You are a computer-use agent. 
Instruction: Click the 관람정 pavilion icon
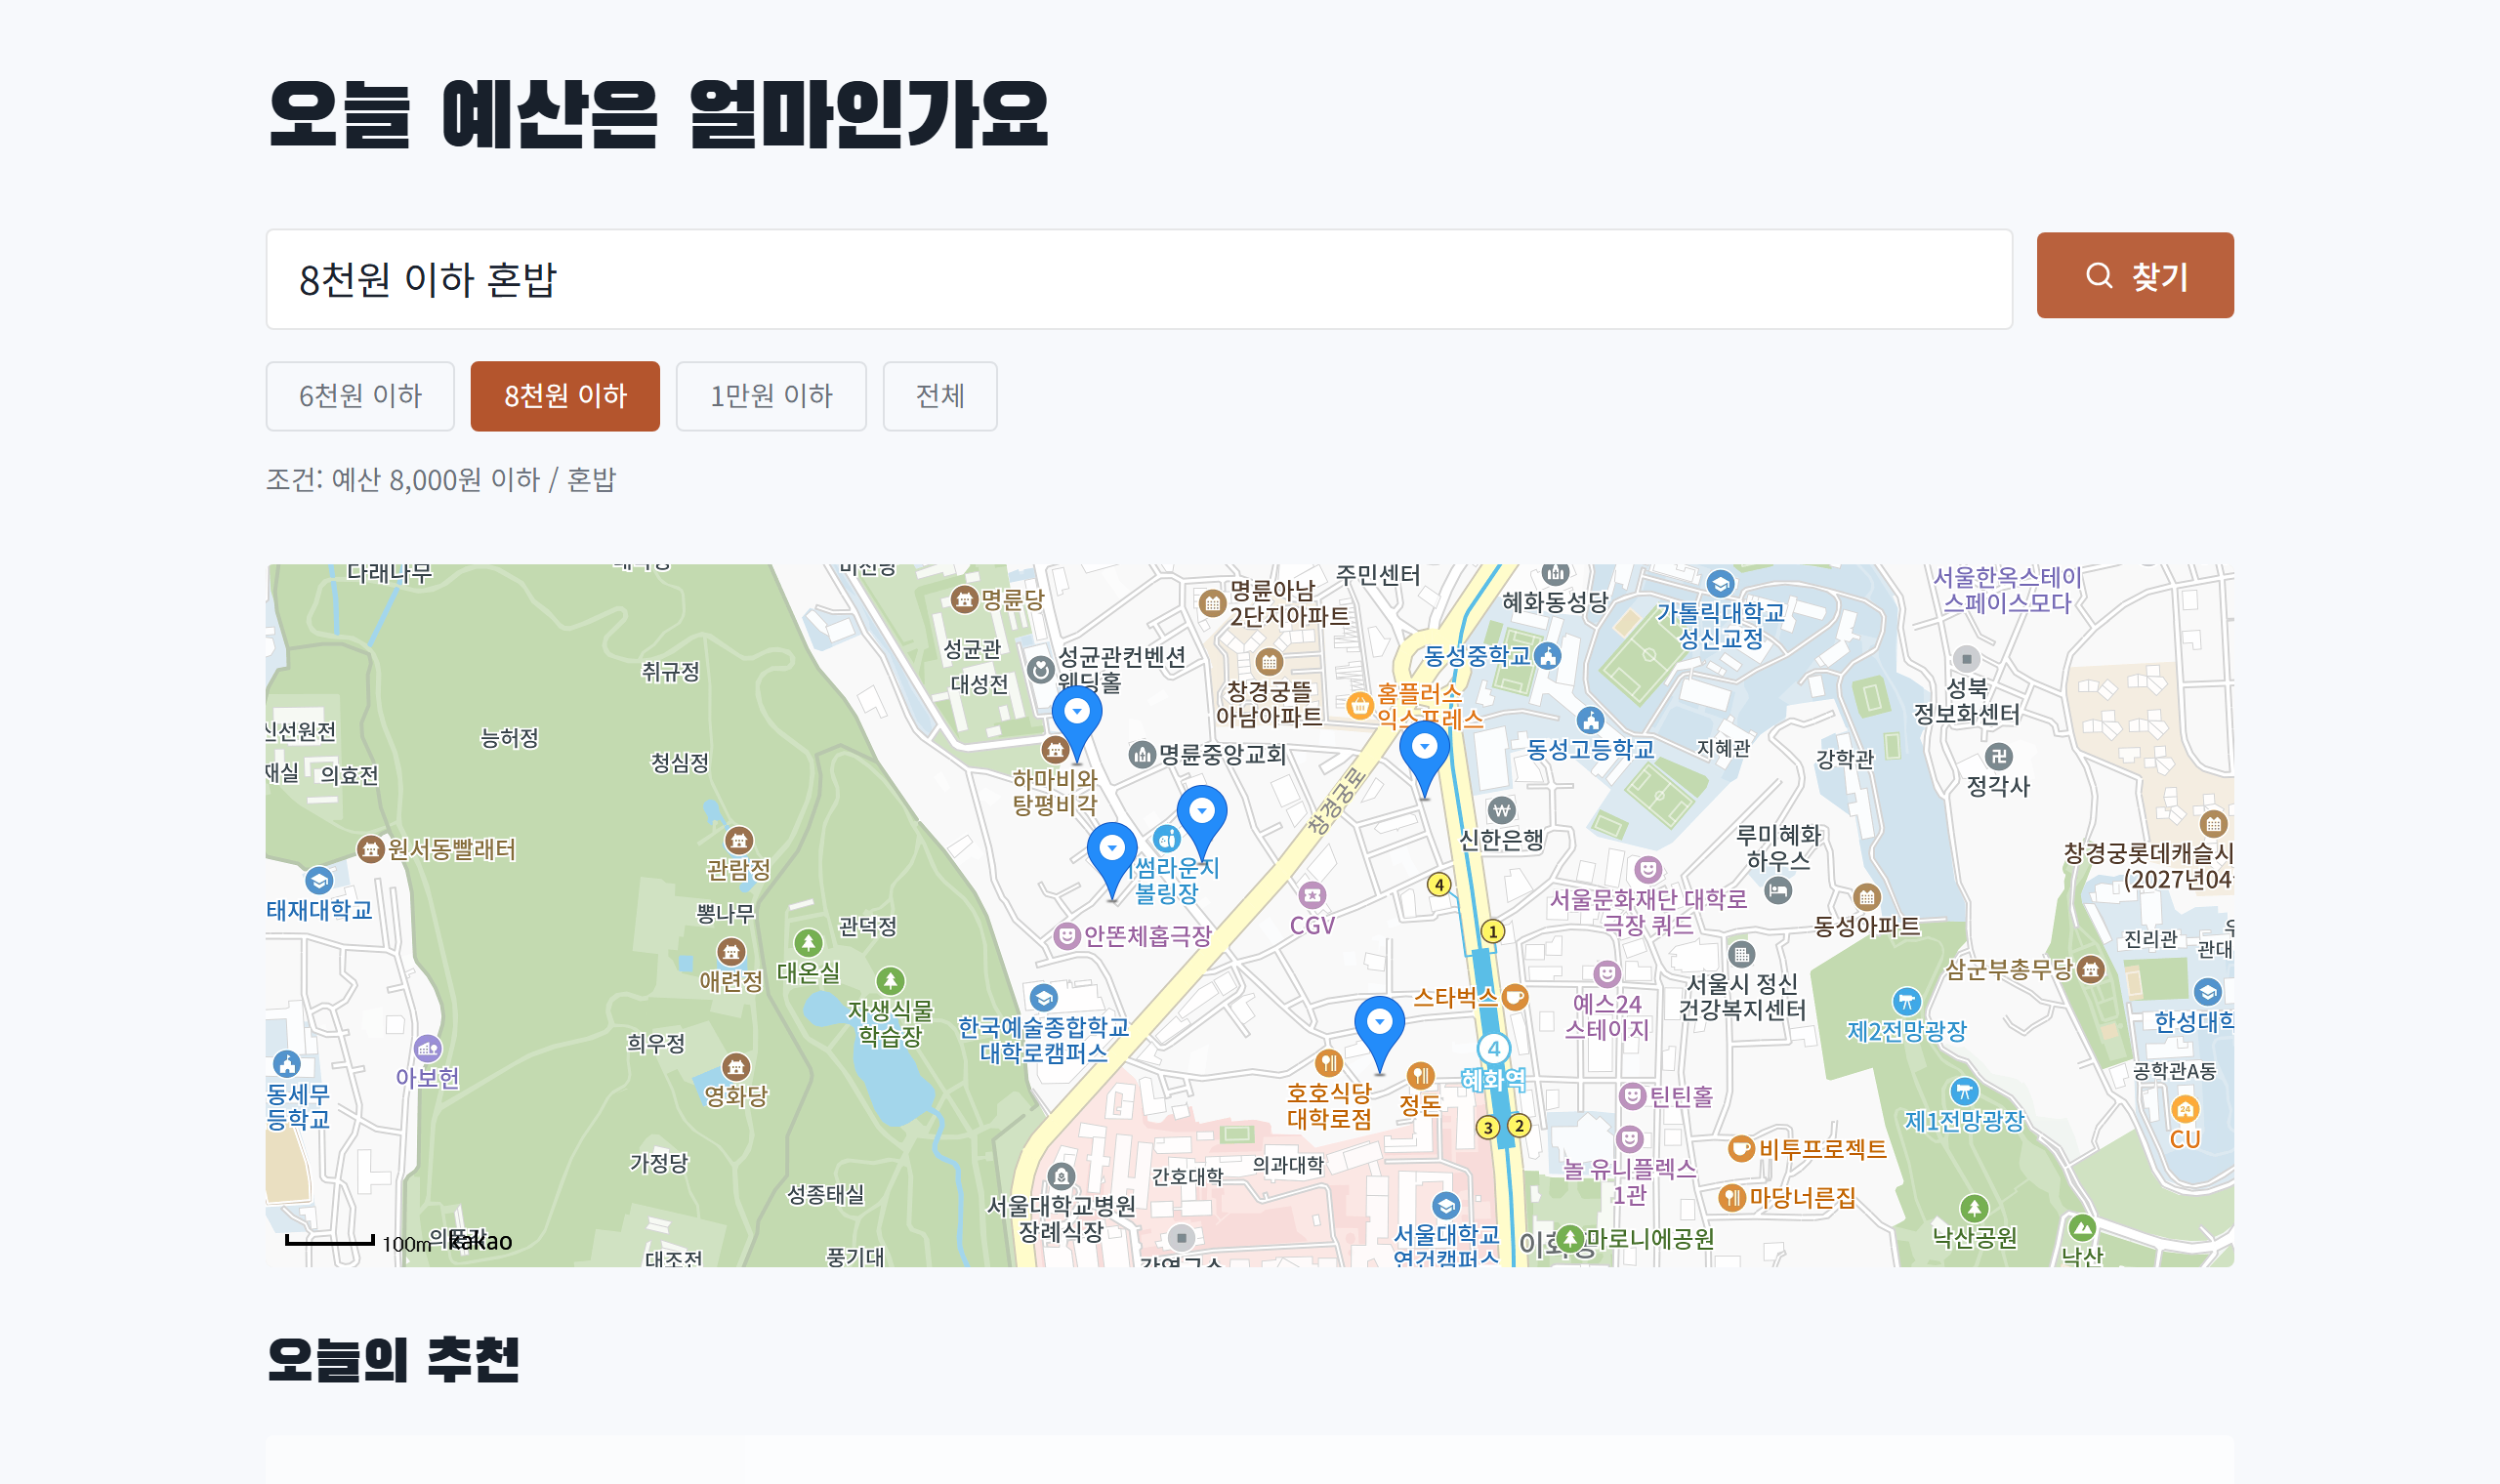(739, 840)
